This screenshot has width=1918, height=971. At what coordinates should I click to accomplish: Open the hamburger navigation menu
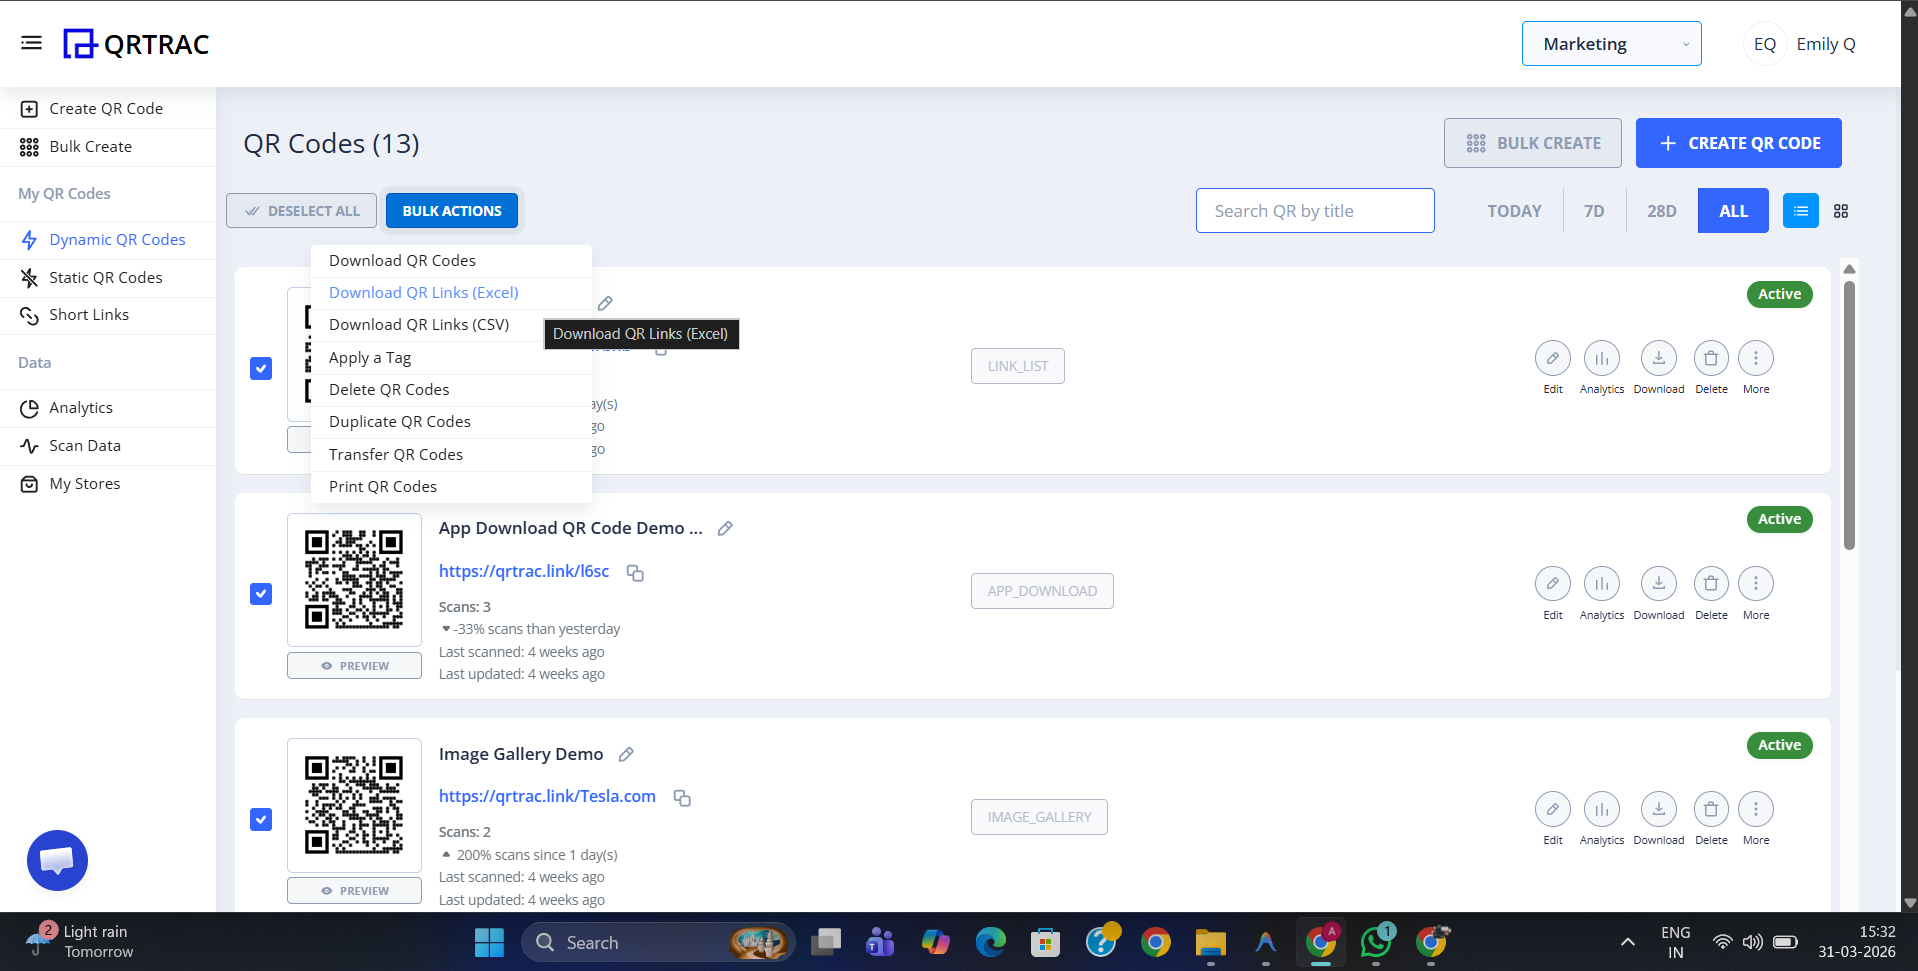click(31, 42)
